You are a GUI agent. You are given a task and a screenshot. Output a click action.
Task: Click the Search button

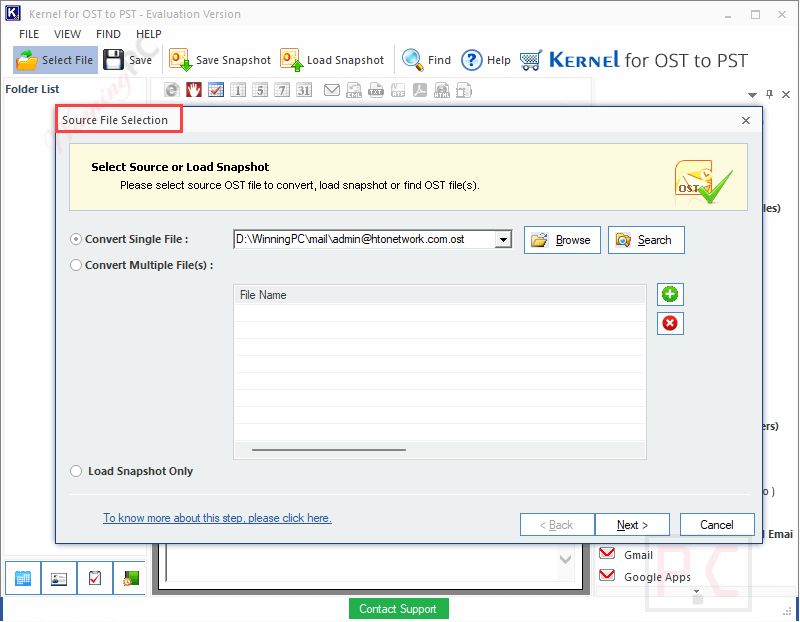(x=646, y=240)
